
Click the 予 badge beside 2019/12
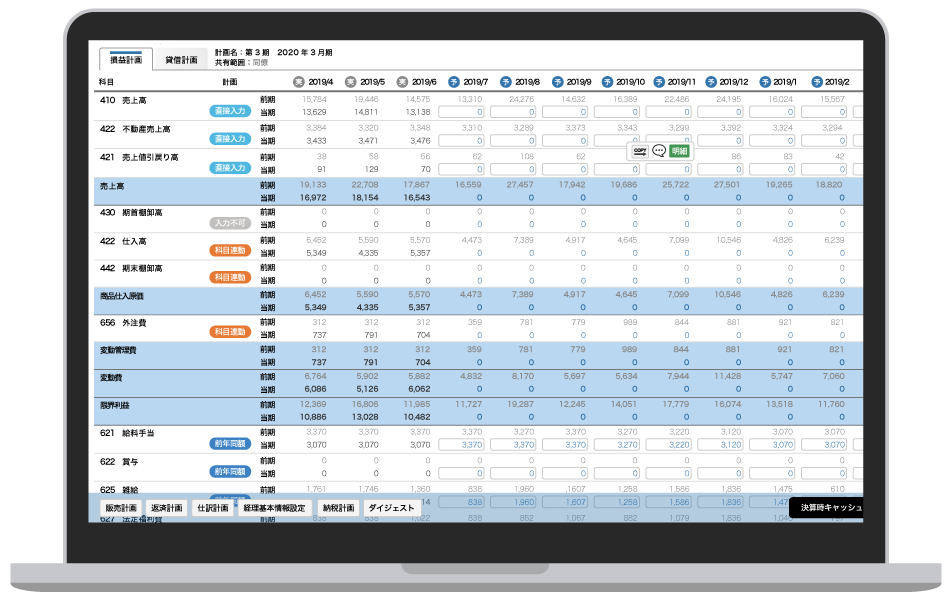[x=713, y=82]
